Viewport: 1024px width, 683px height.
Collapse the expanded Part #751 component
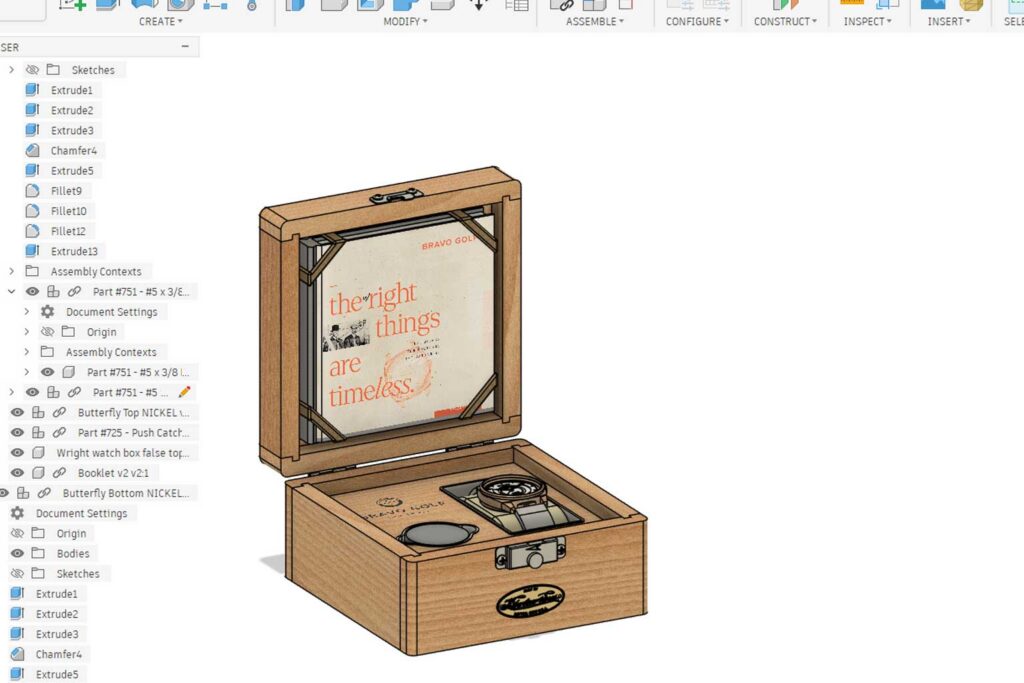[x=12, y=291]
